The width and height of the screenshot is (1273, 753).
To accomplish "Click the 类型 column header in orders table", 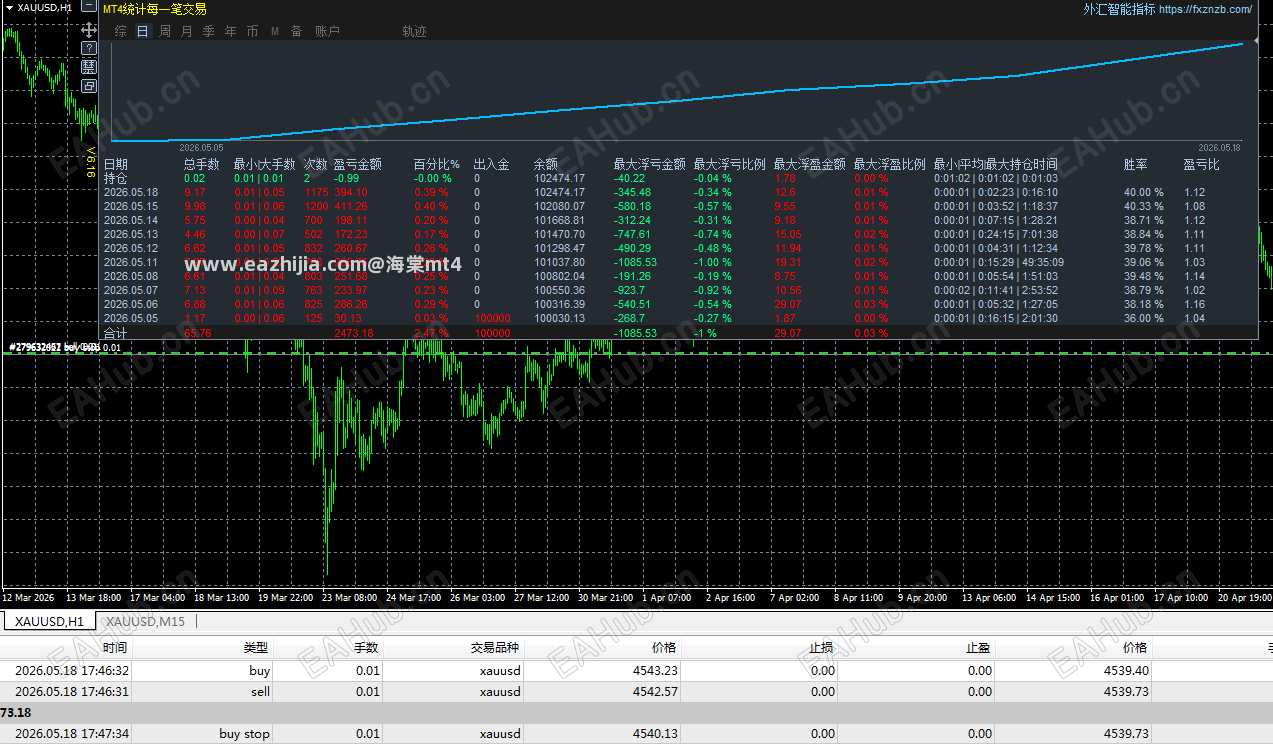I will click(256, 648).
